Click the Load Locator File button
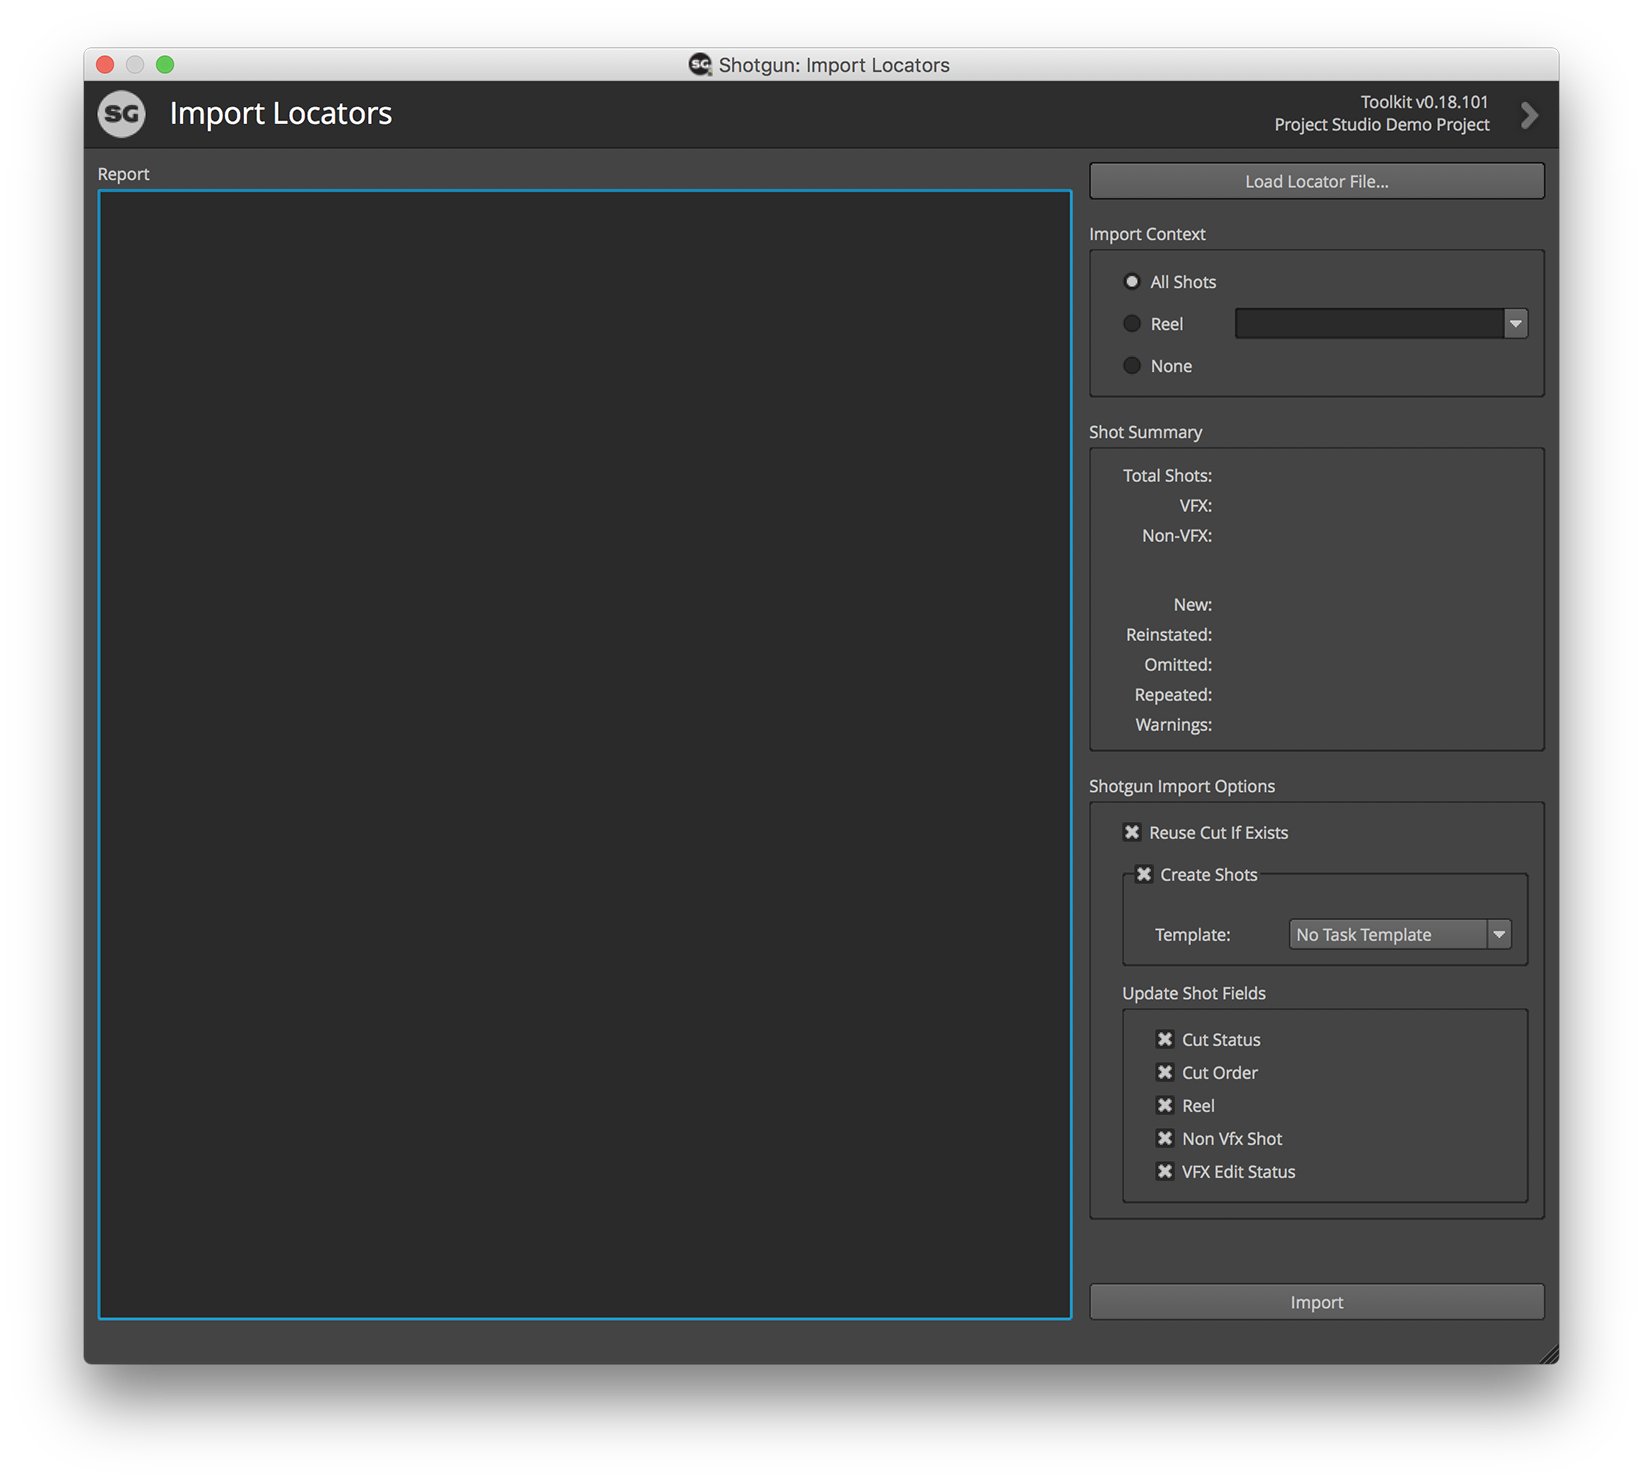The height and width of the screenshot is (1484, 1643). (1316, 181)
